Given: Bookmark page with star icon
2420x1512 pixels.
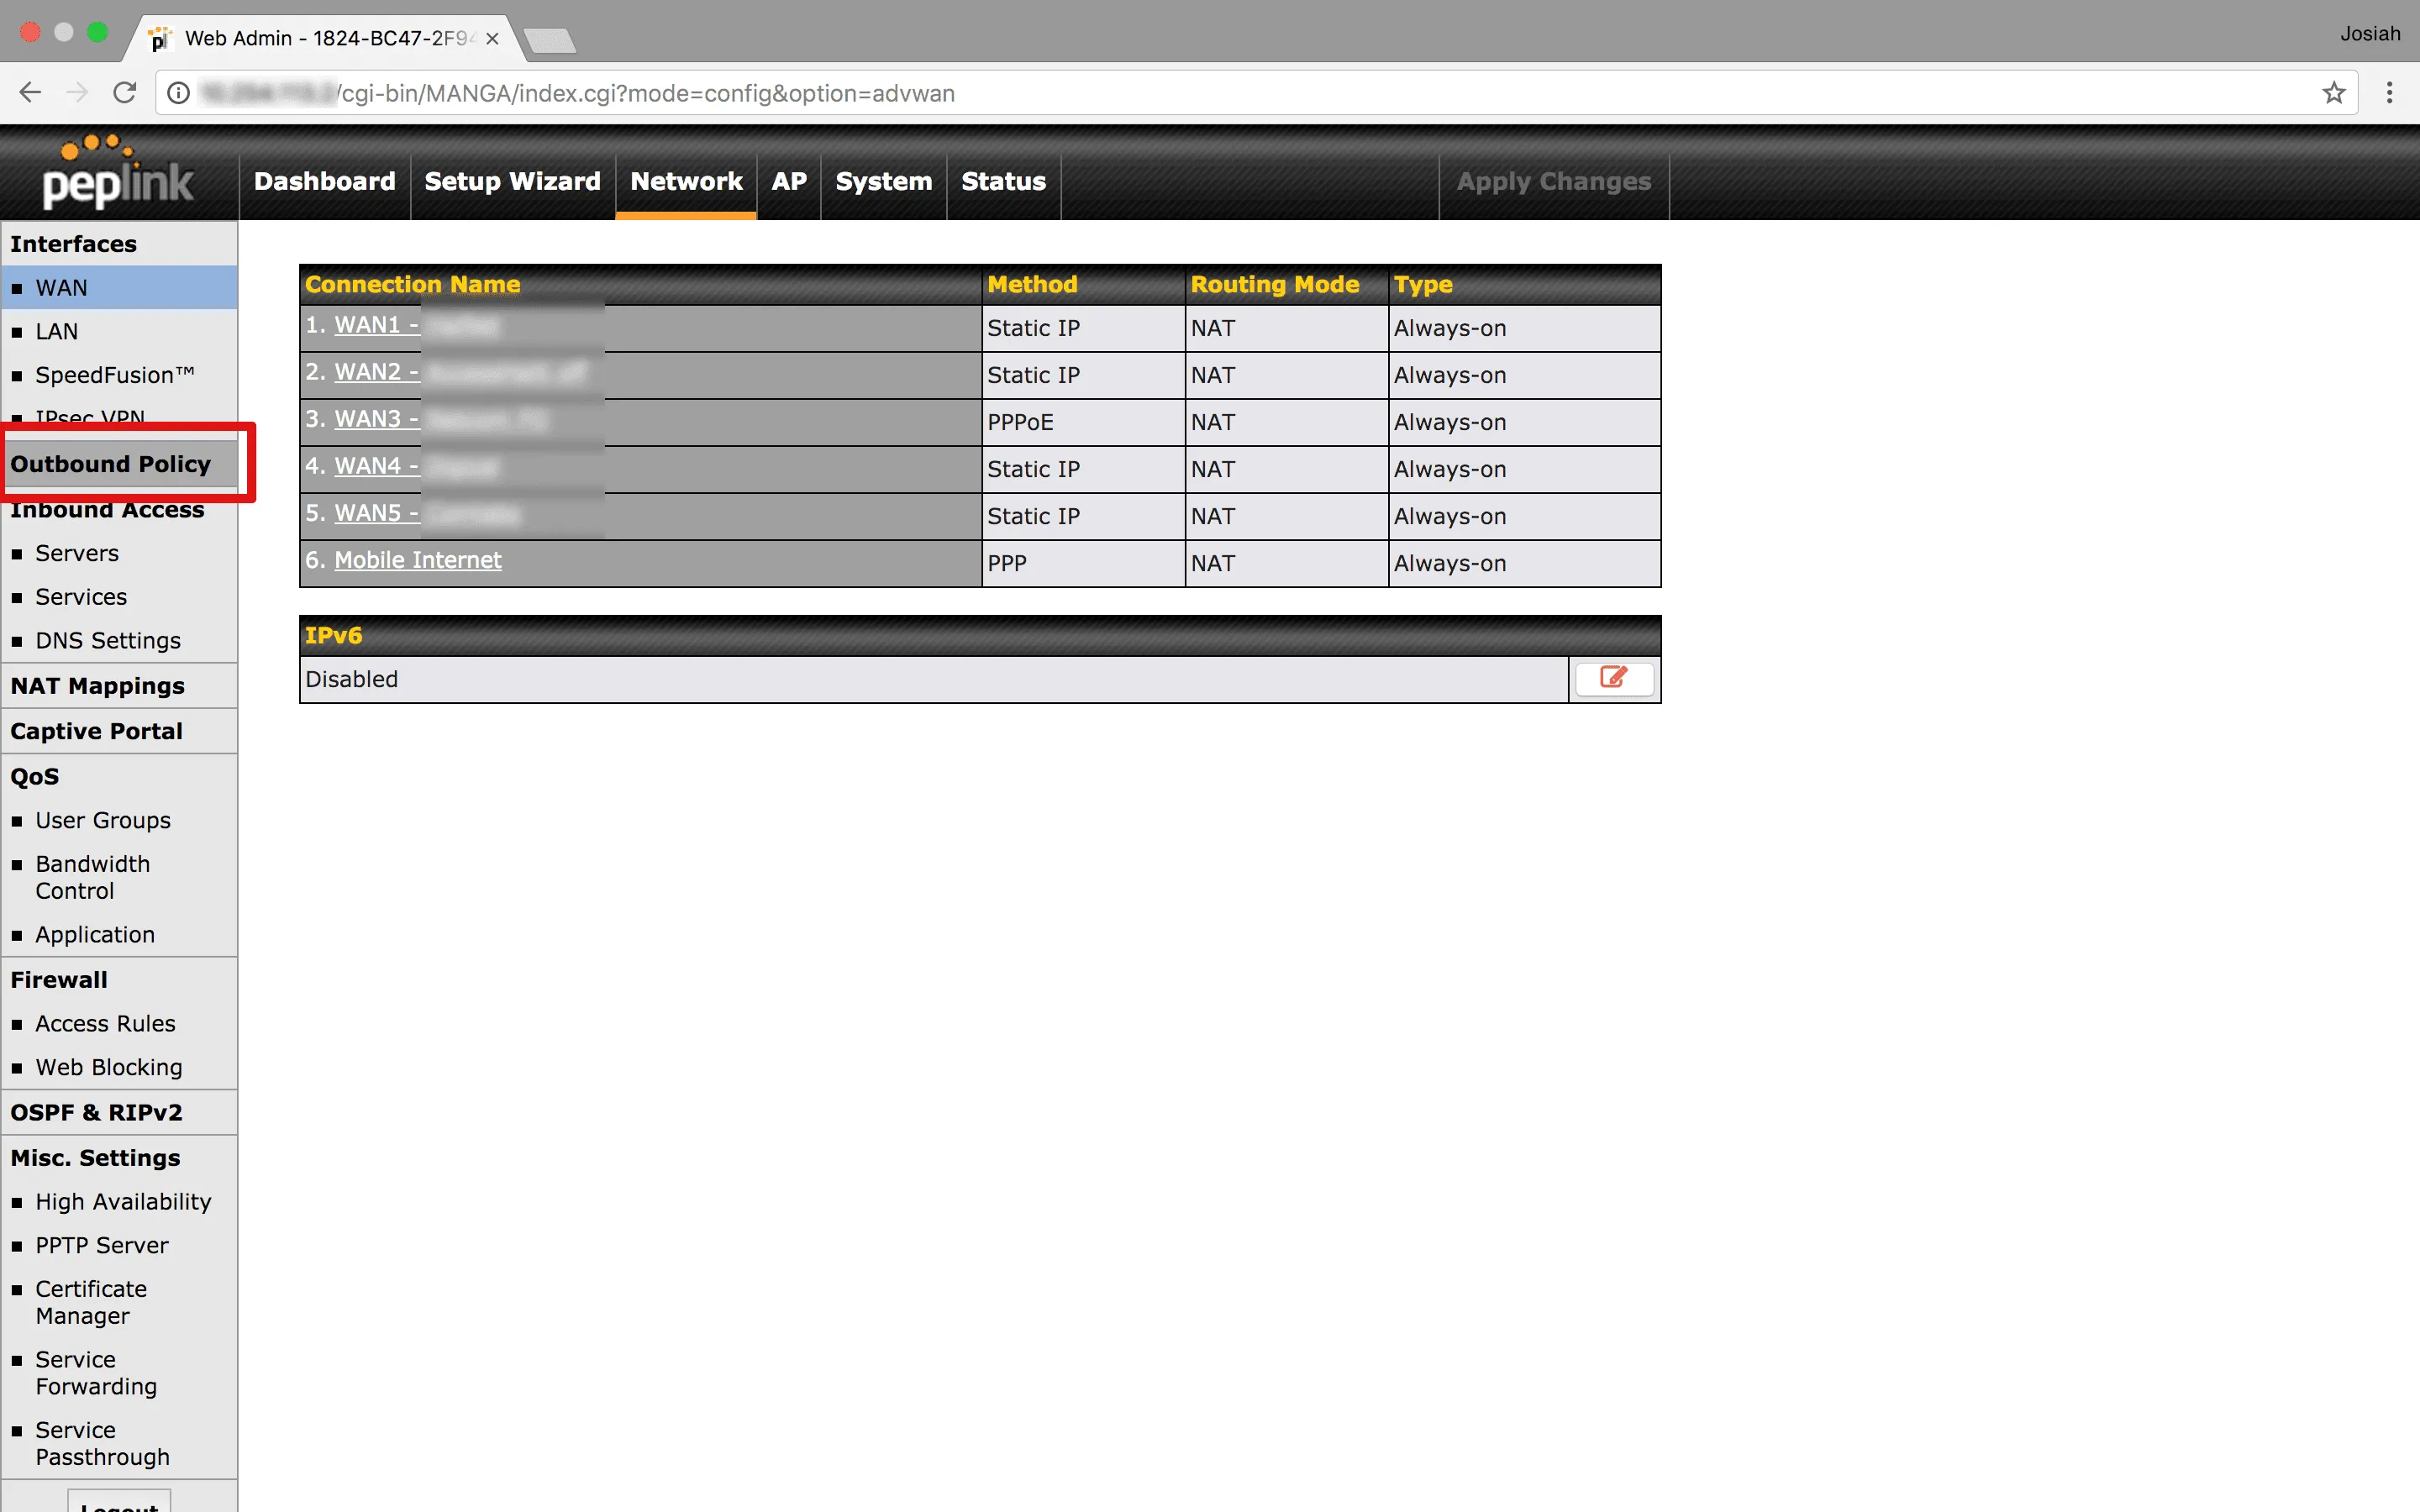Looking at the screenshot, I should pyautogui.click(x=2333, y=93).
